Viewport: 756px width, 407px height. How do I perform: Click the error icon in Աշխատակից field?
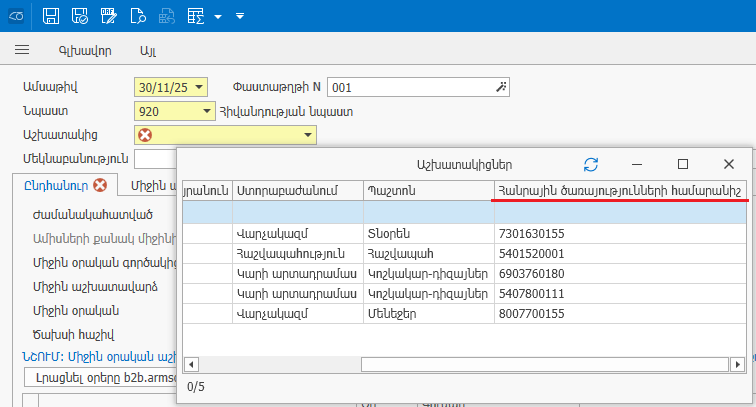(145, 135)
